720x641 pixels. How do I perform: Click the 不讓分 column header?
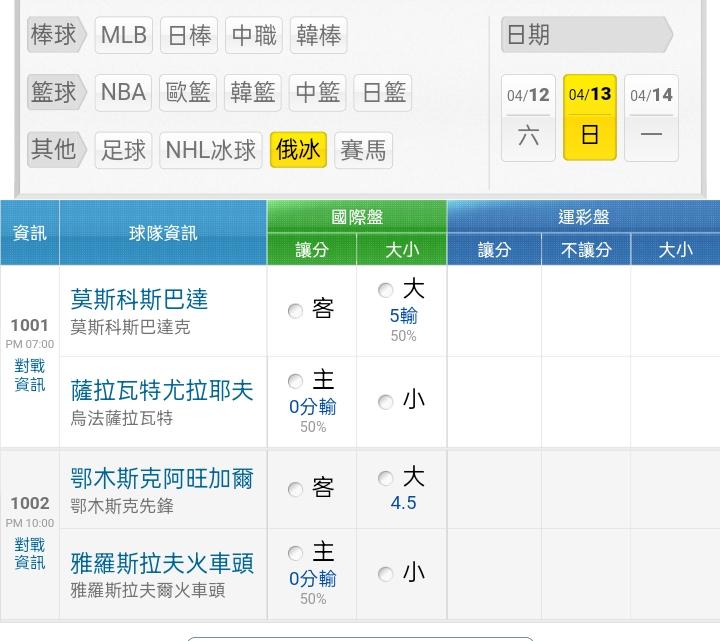[x=586, y=250]
